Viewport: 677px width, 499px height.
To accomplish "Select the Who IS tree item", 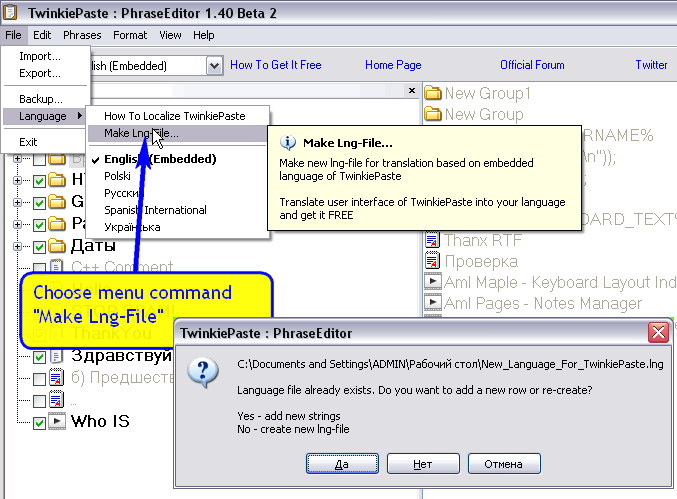I will click(x=100, y=421).
